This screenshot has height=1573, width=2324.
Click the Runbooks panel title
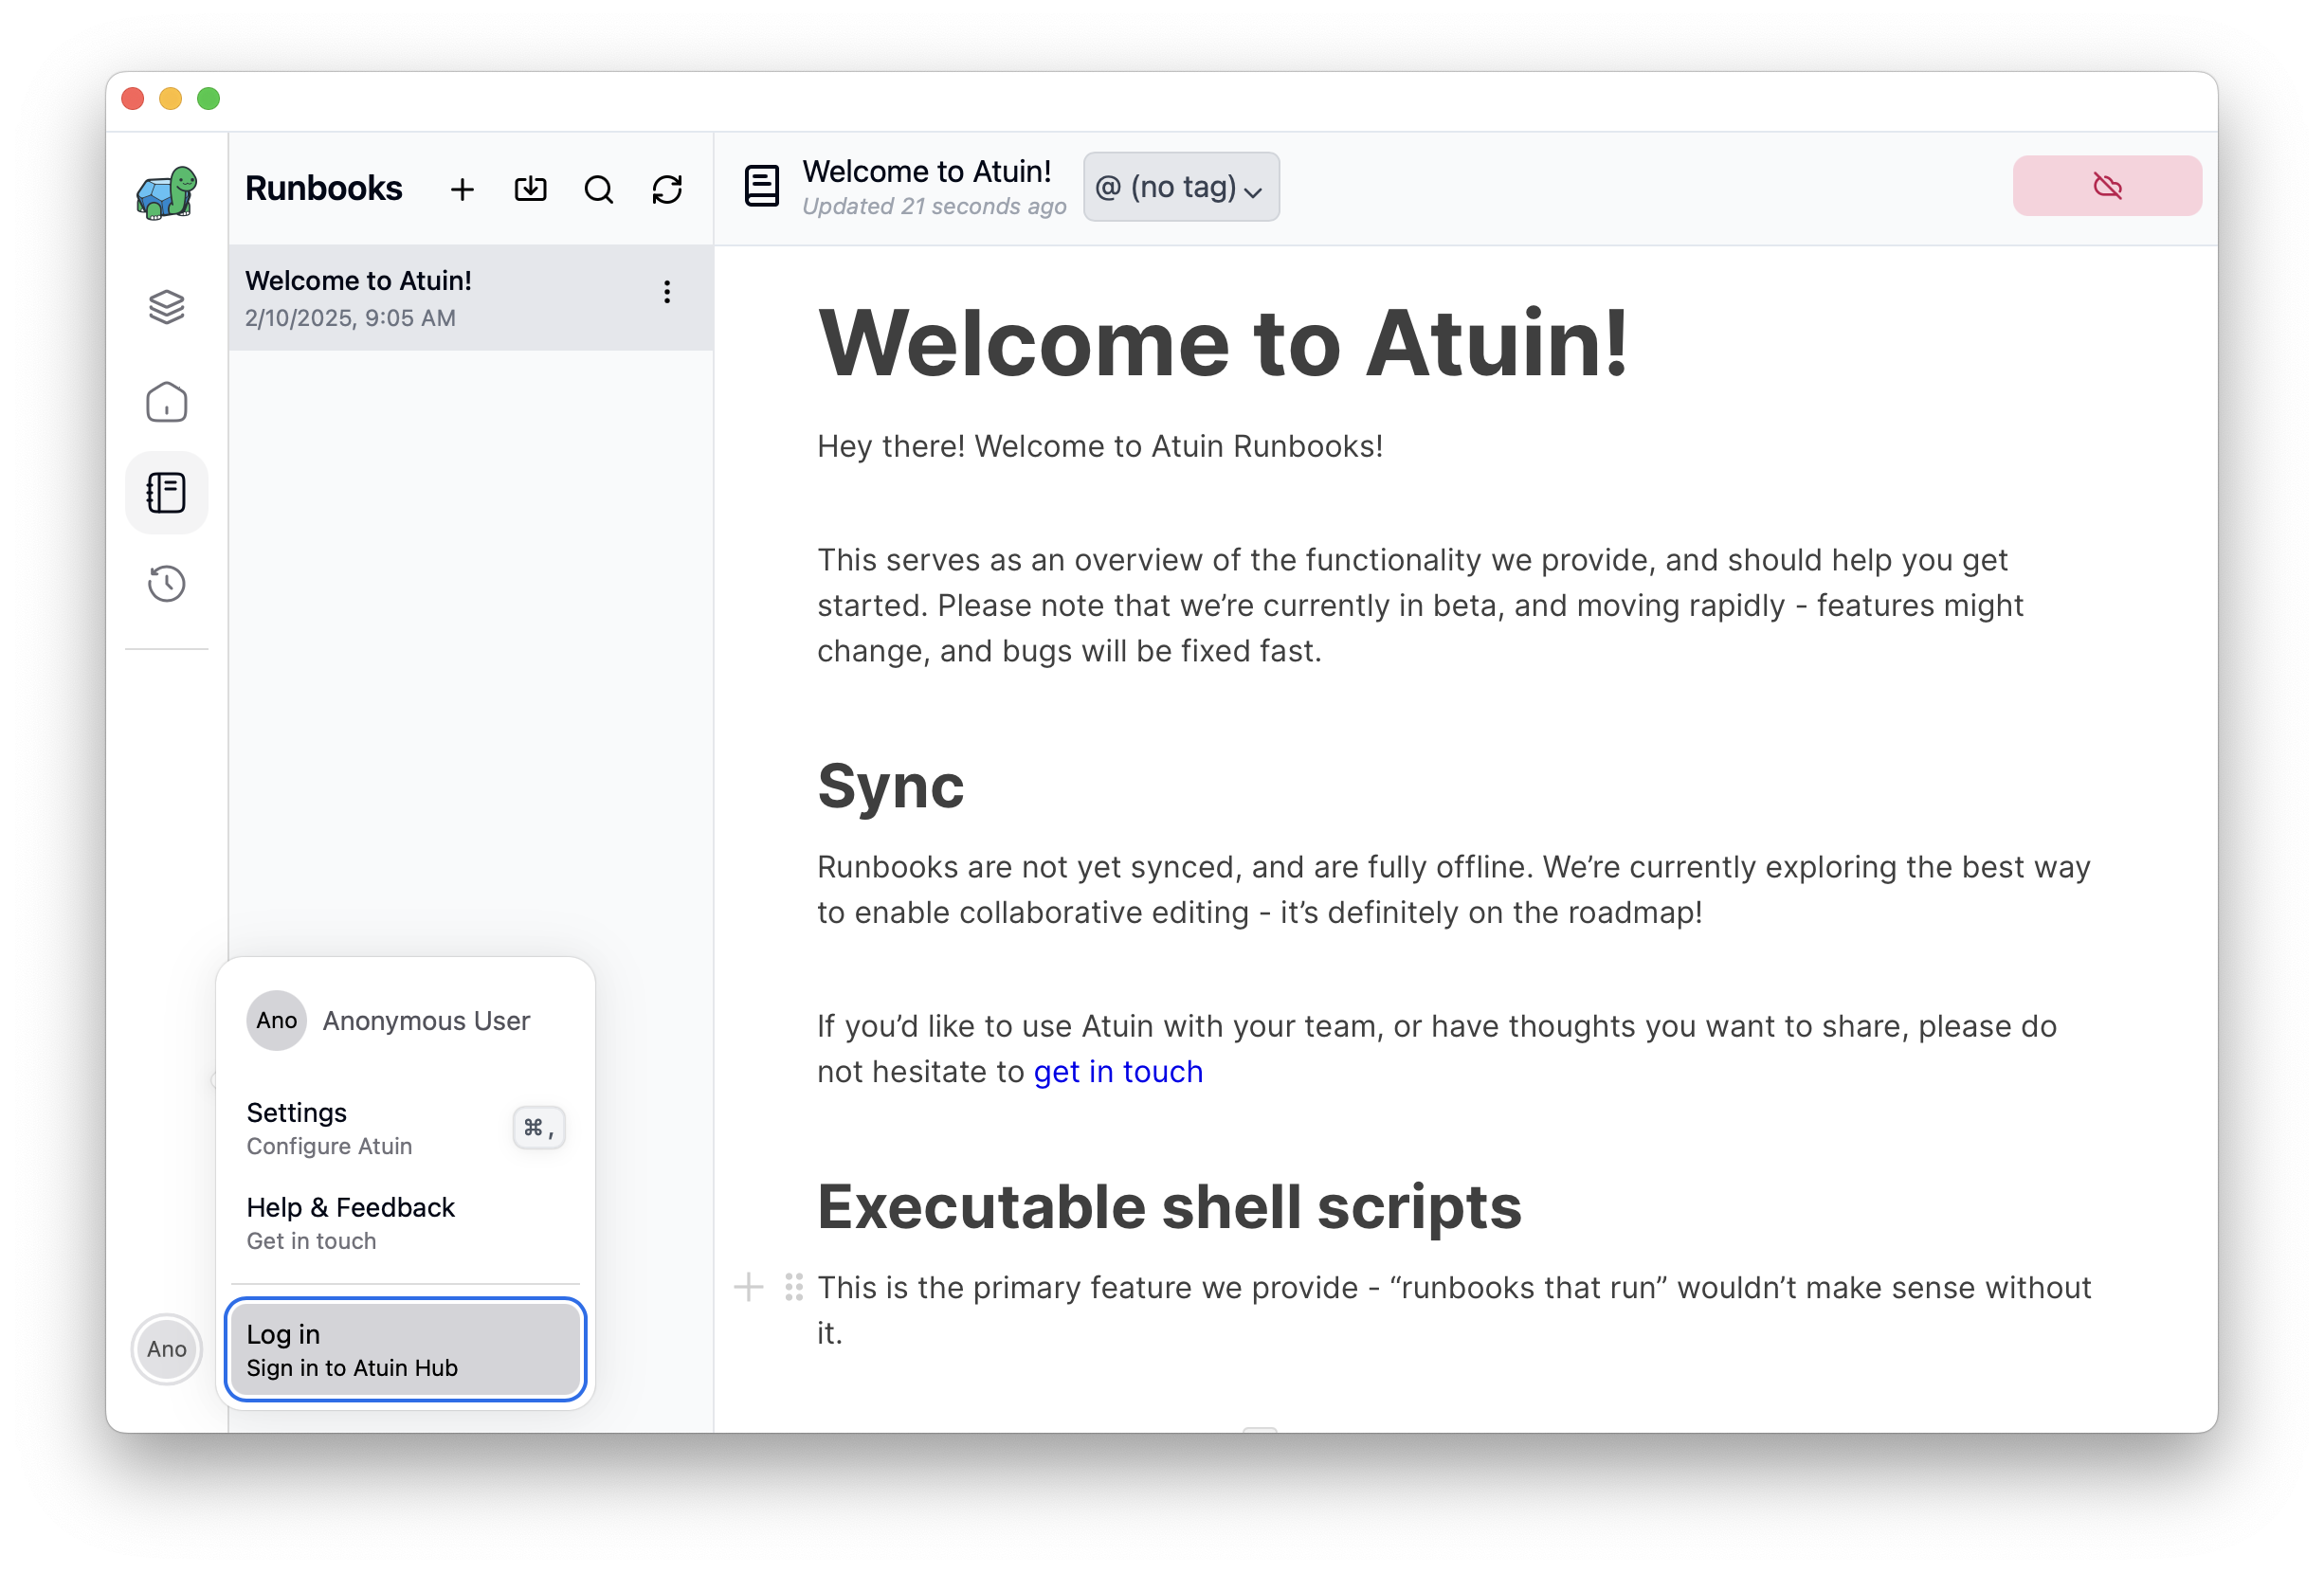coord(324,188)
